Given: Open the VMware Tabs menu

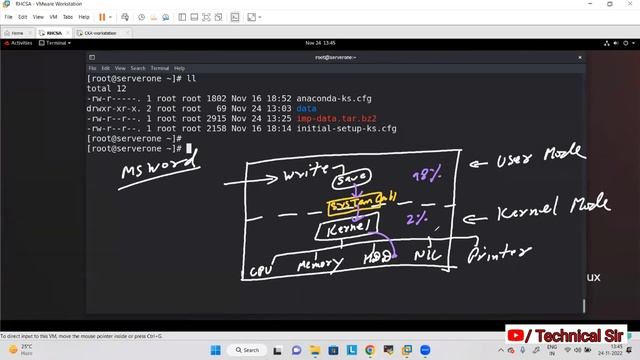Looking at the screenshot, I should click(68, 17).
